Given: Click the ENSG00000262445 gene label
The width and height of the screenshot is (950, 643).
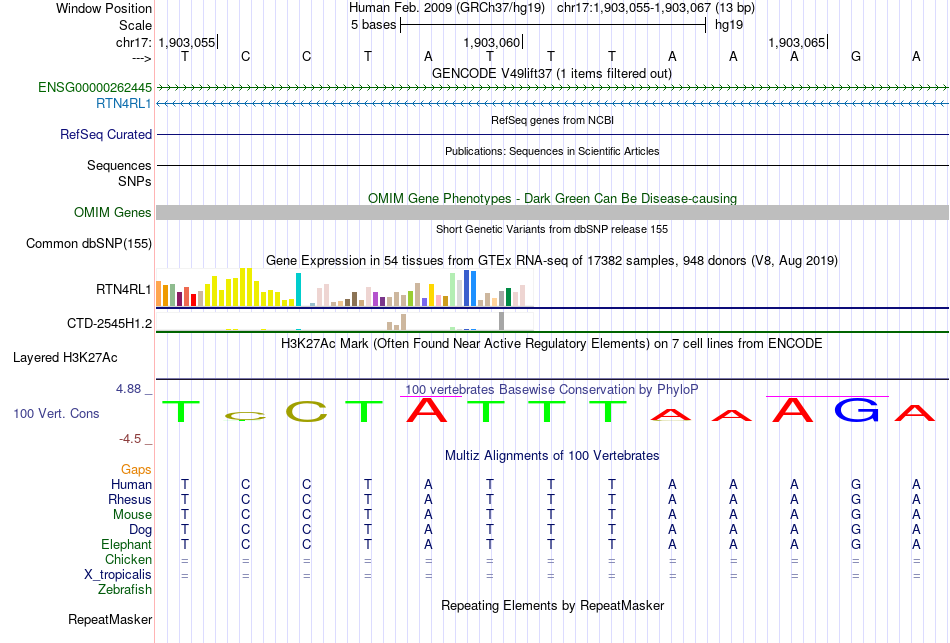Looking at the screenshot, I should (95, 87).
